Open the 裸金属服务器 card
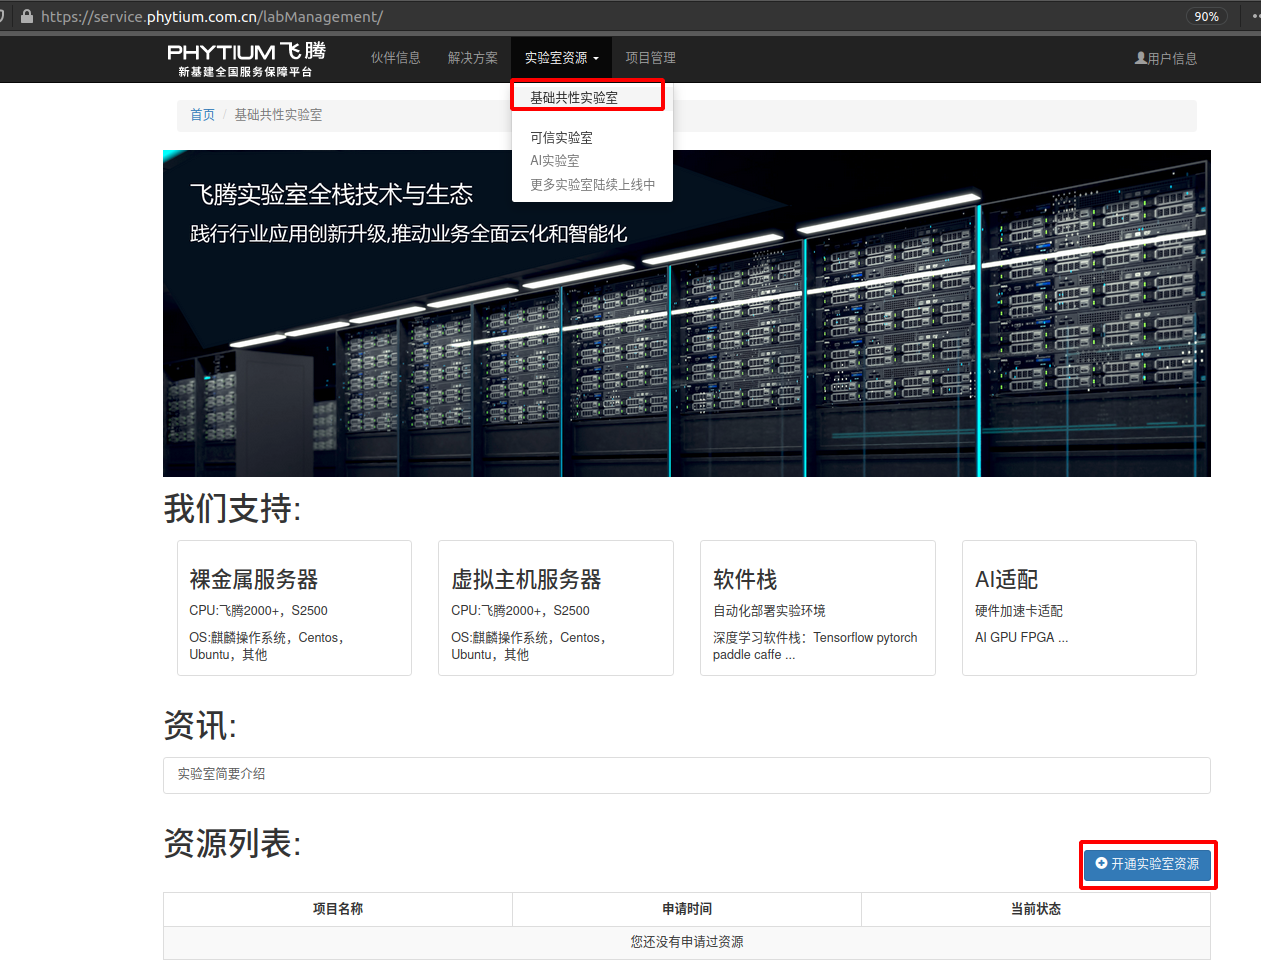 [294, 608]
